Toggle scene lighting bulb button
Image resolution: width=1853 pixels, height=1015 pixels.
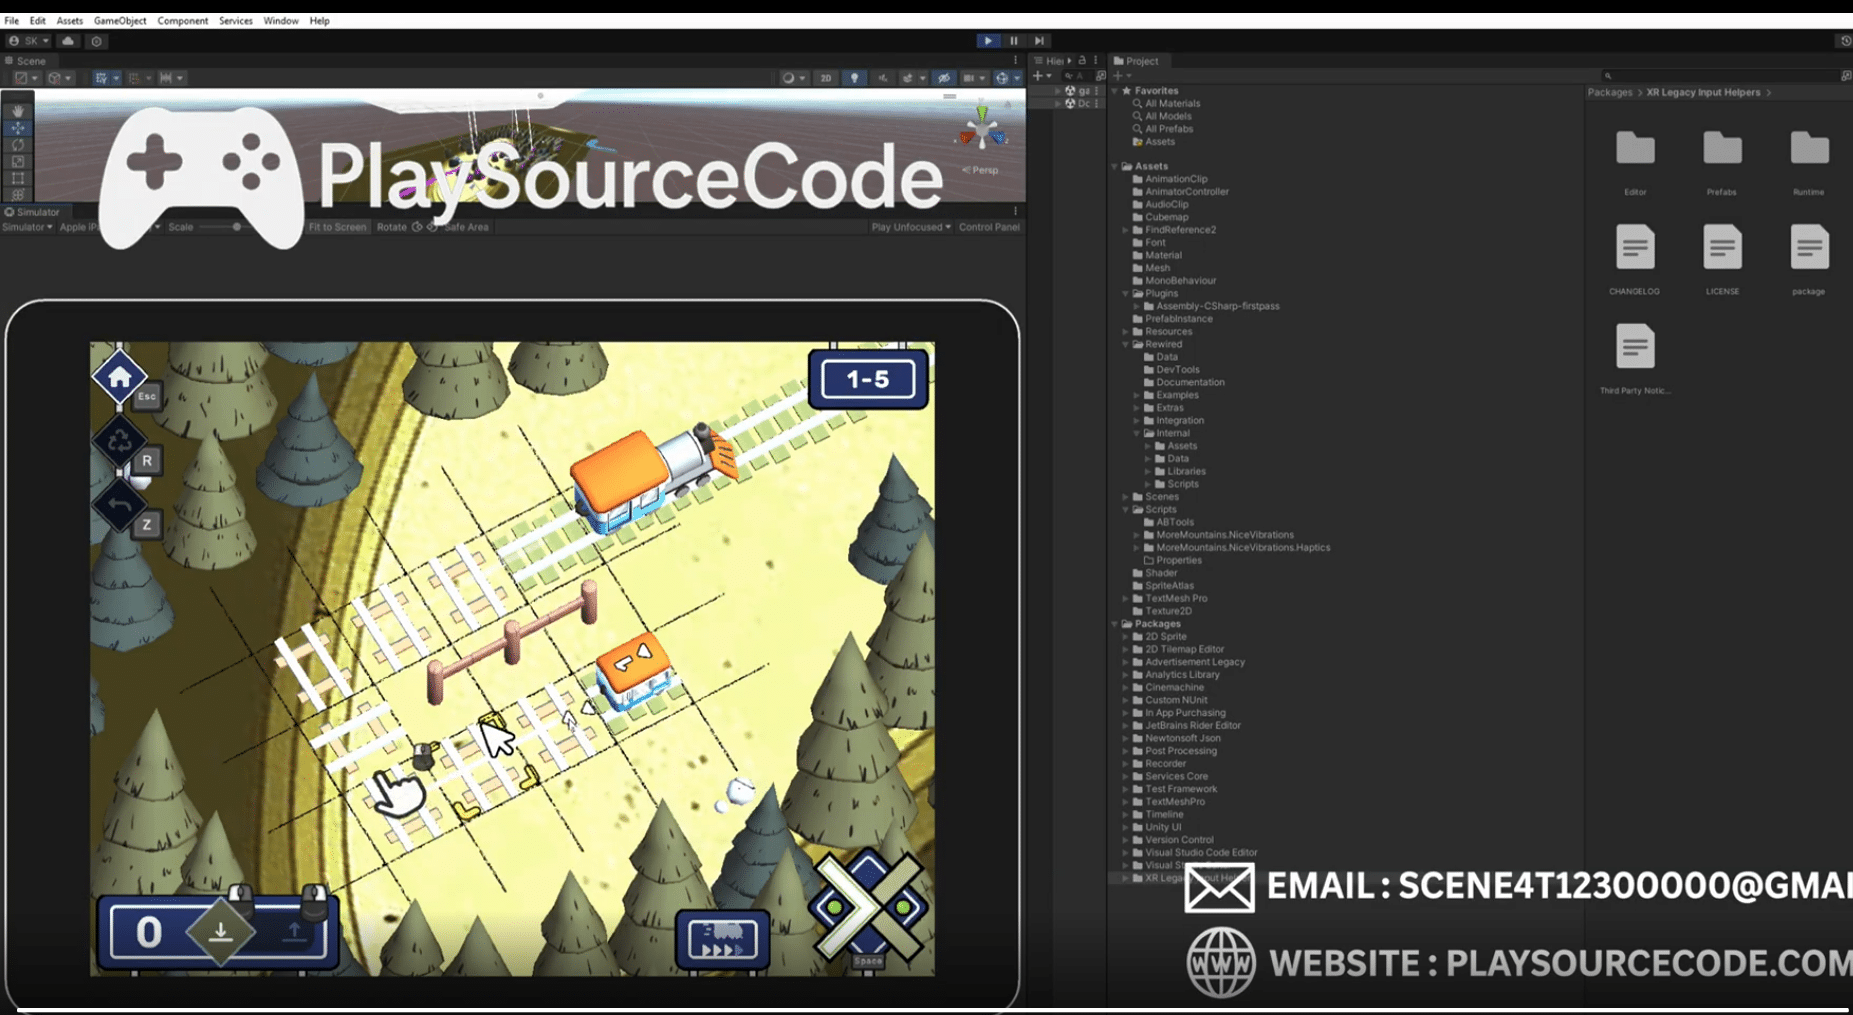pos(854,78)
